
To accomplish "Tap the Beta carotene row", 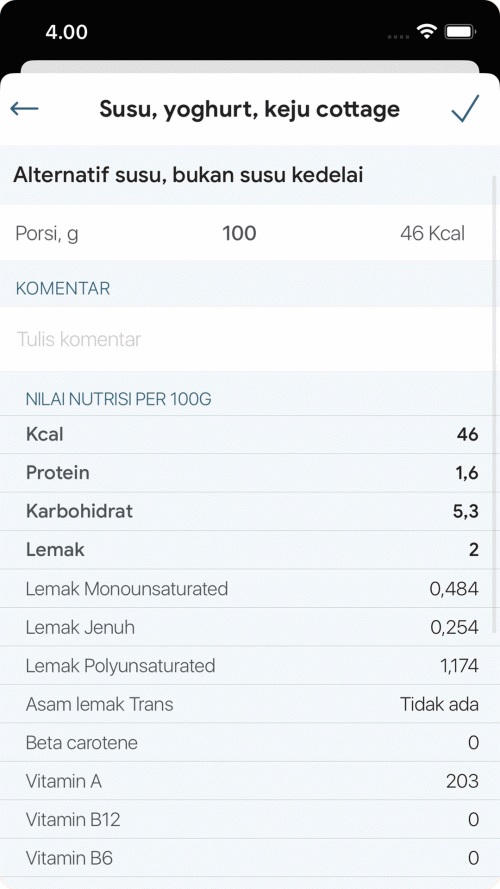I will point(250,743).
